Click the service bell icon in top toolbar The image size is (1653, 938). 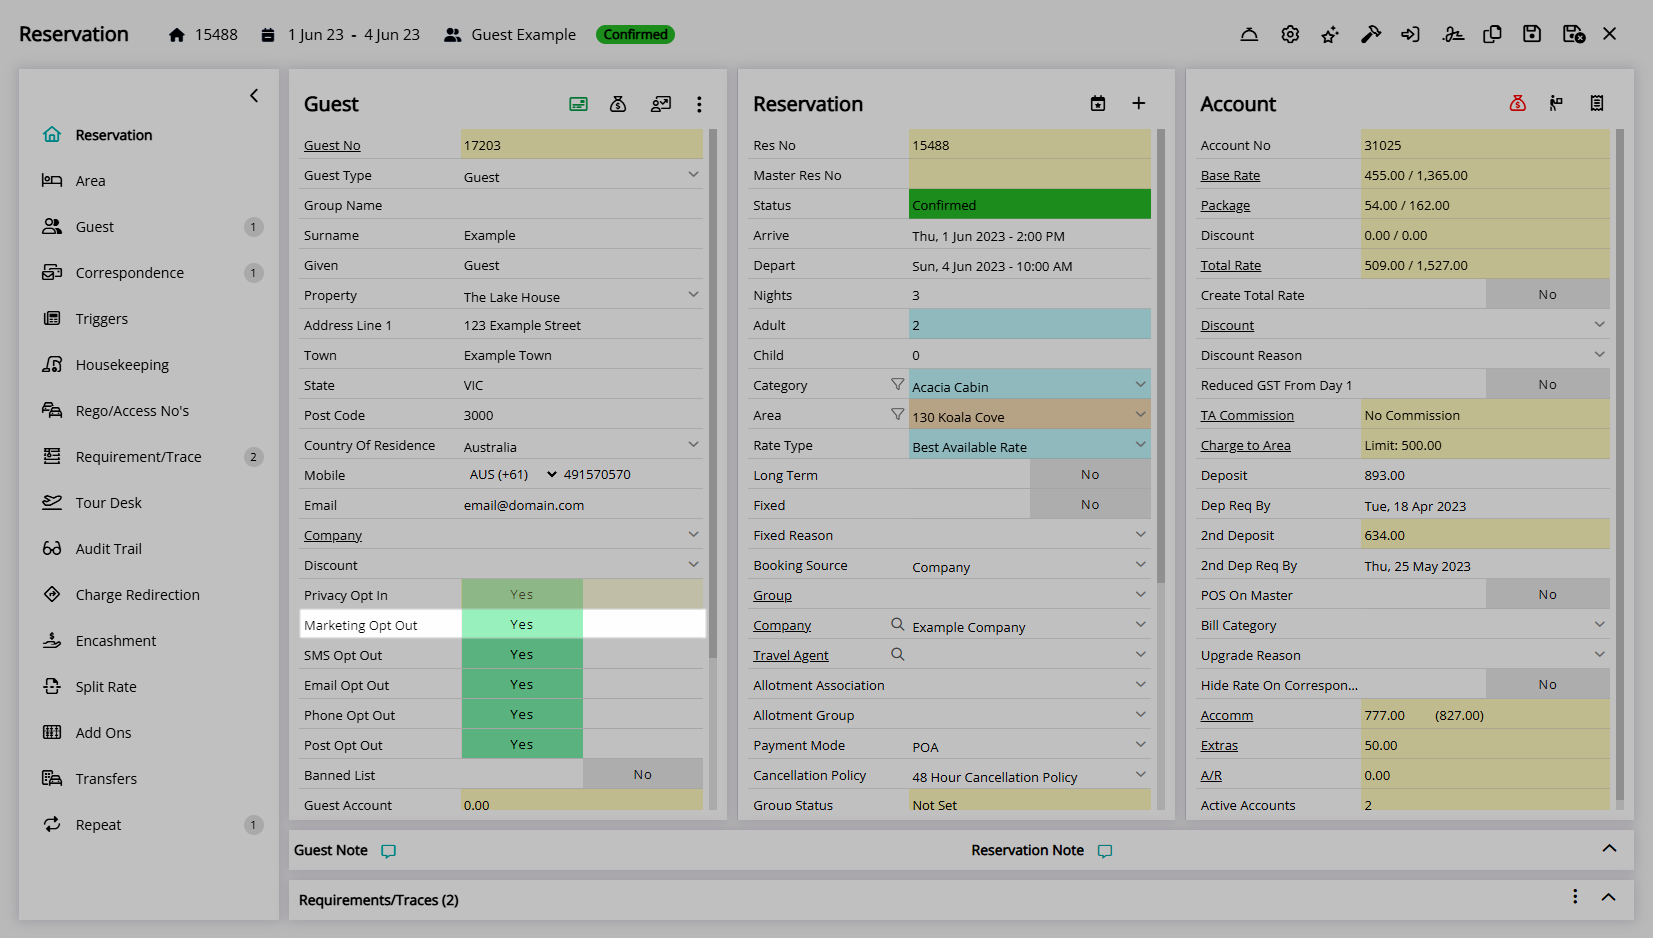pyautogui.click(x=1249, y=34)
